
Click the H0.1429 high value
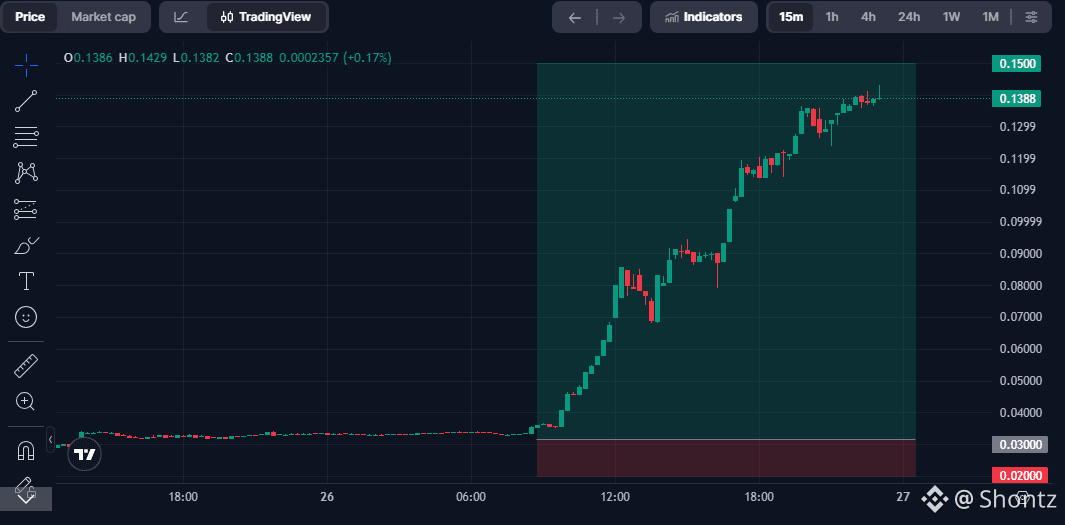143,58
